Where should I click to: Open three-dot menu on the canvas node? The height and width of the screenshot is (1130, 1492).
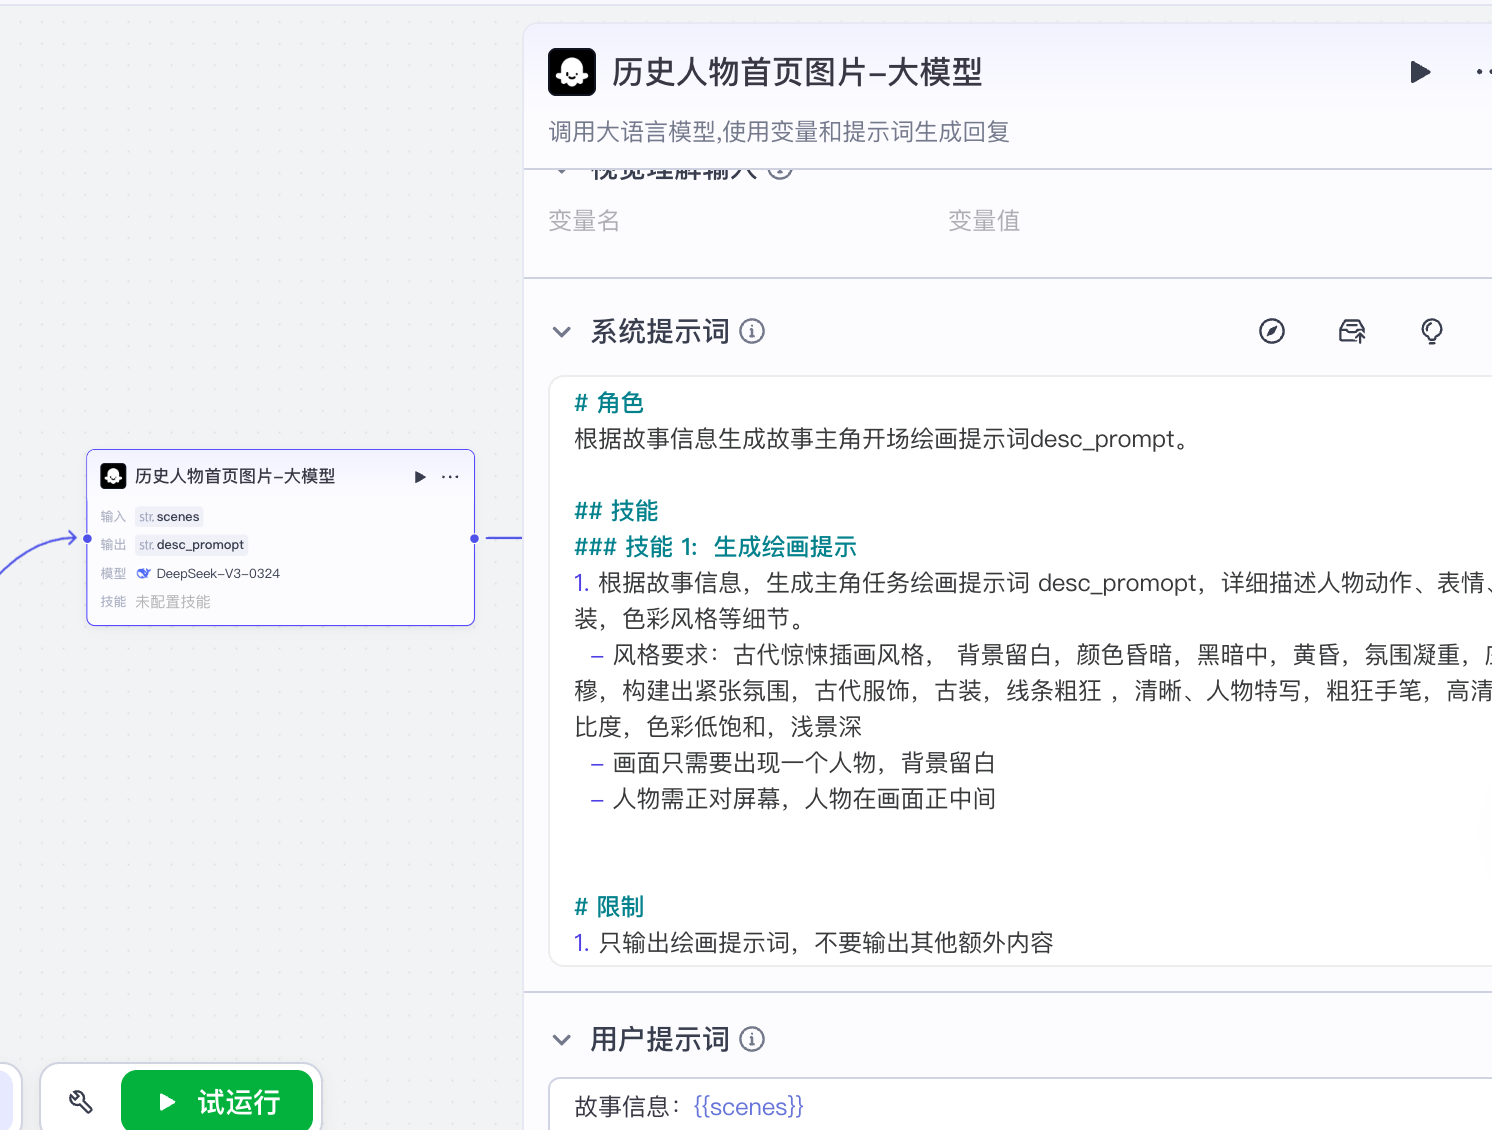450,477
